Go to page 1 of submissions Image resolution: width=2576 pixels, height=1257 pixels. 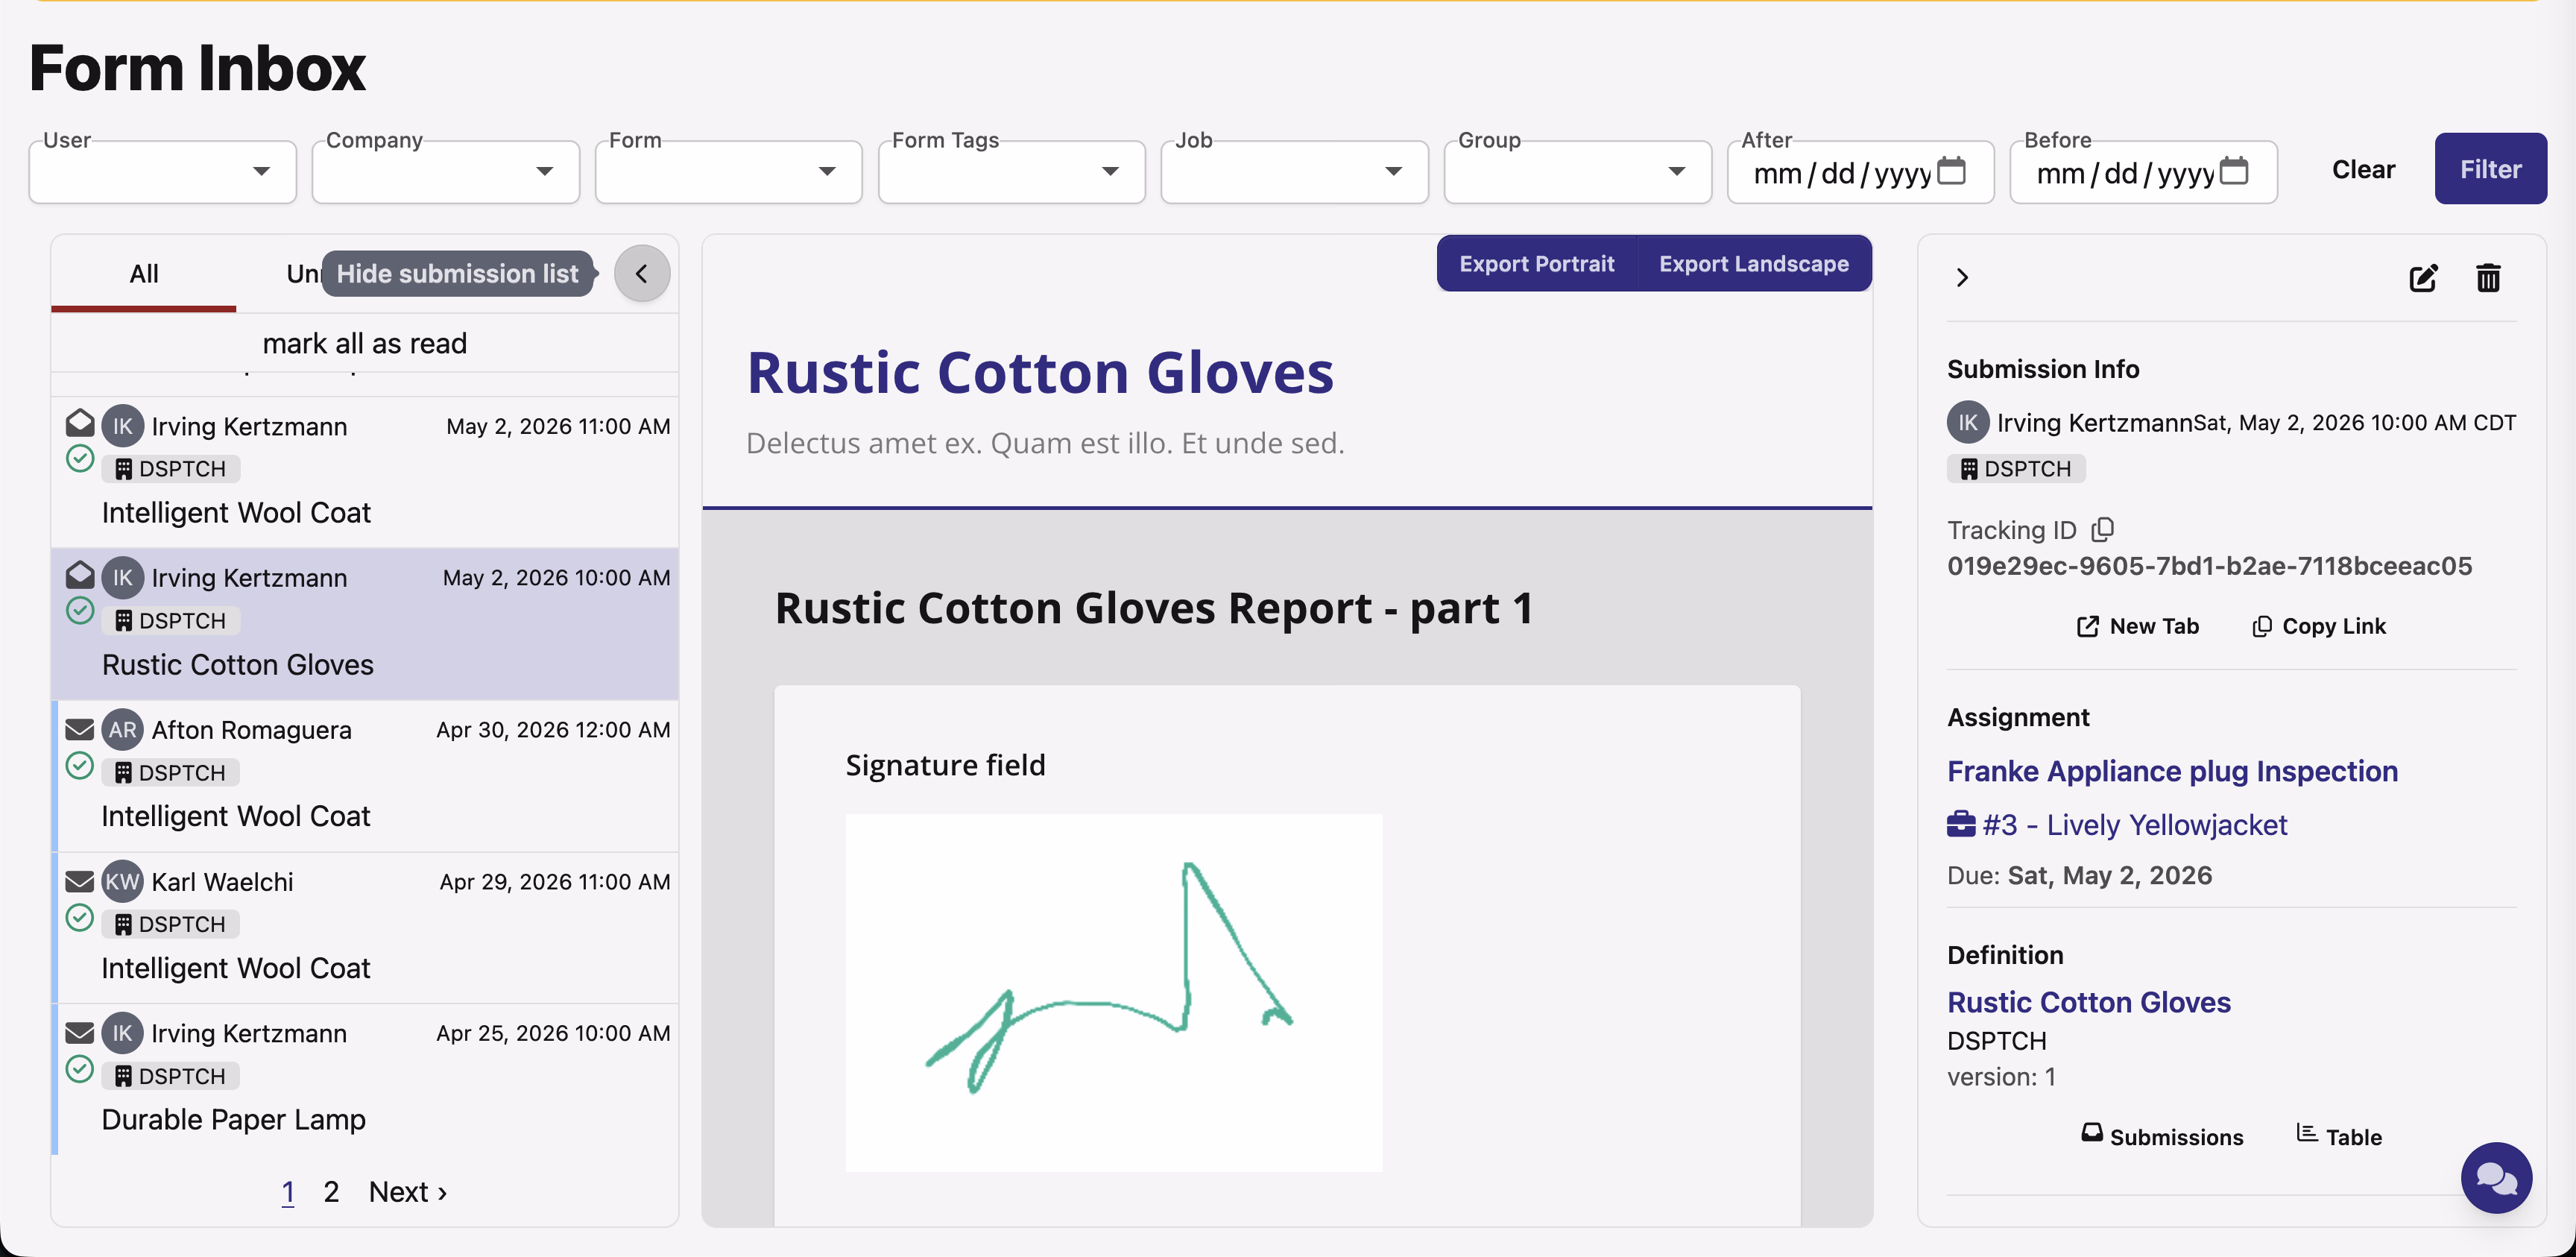pyautogui.click(x=288, y=1192)
